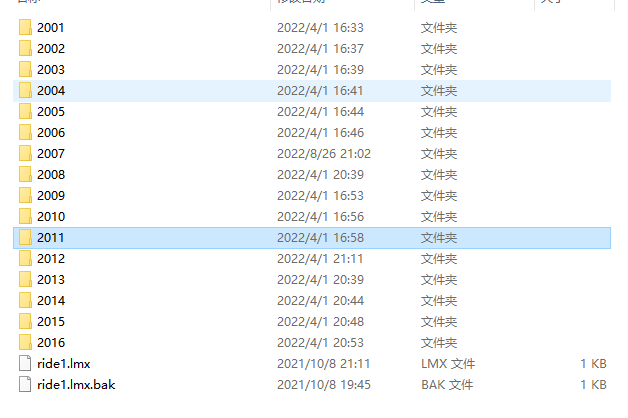Viewport: 628px width, 418px height.
Task: Select the highlighted 2004 folder row
Action: click(x=312, y=91)
